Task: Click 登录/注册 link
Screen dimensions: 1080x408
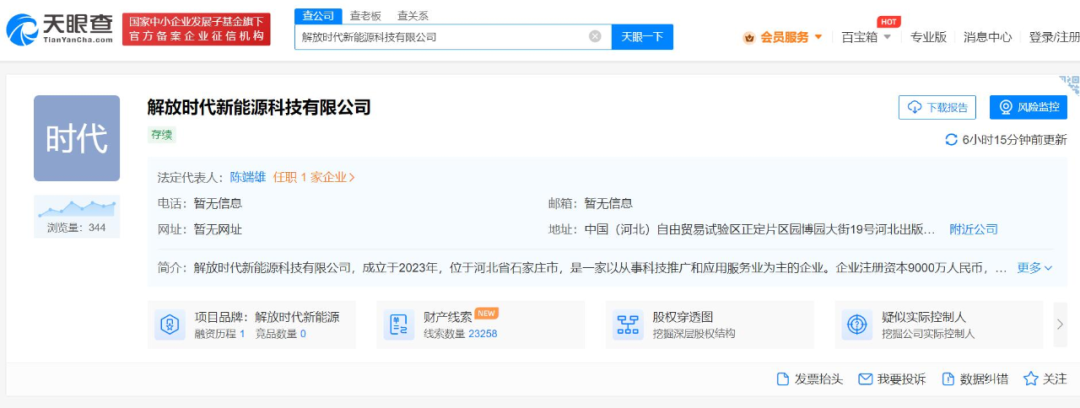Action: [1054, 37]
